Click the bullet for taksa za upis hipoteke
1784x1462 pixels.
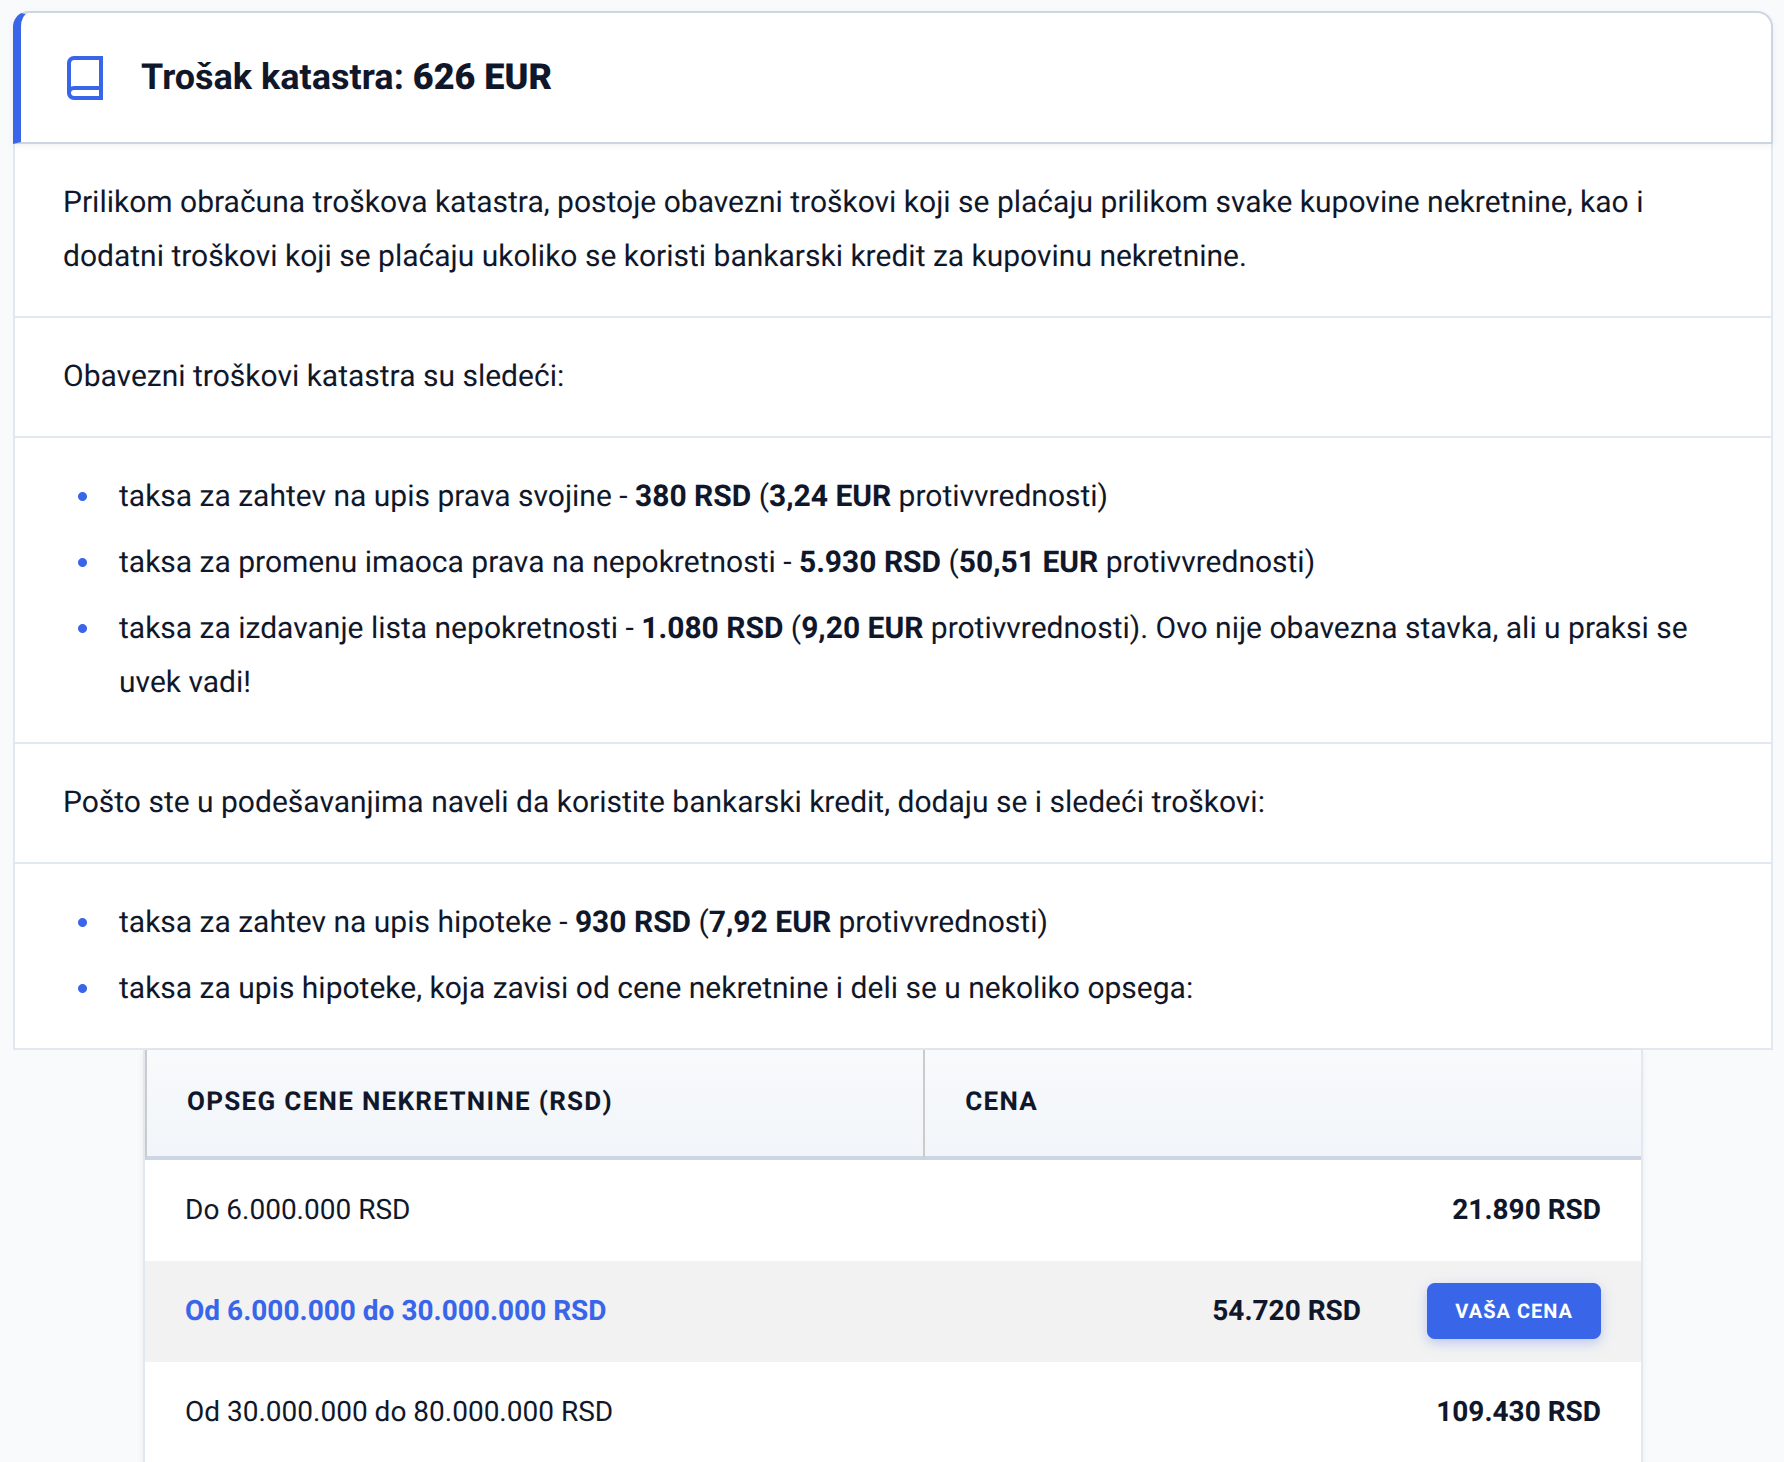pyautogui.click(x=83, y=989)
